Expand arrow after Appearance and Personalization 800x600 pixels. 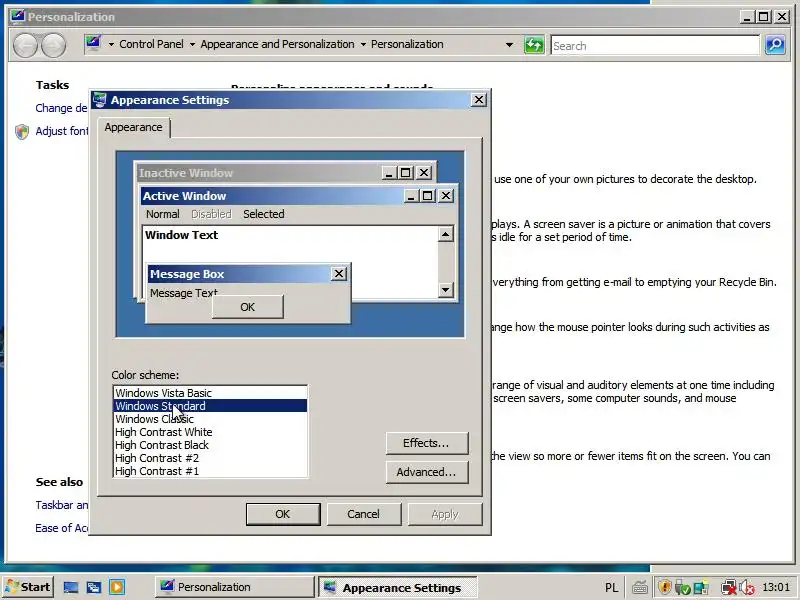click(x=363, y=45)
